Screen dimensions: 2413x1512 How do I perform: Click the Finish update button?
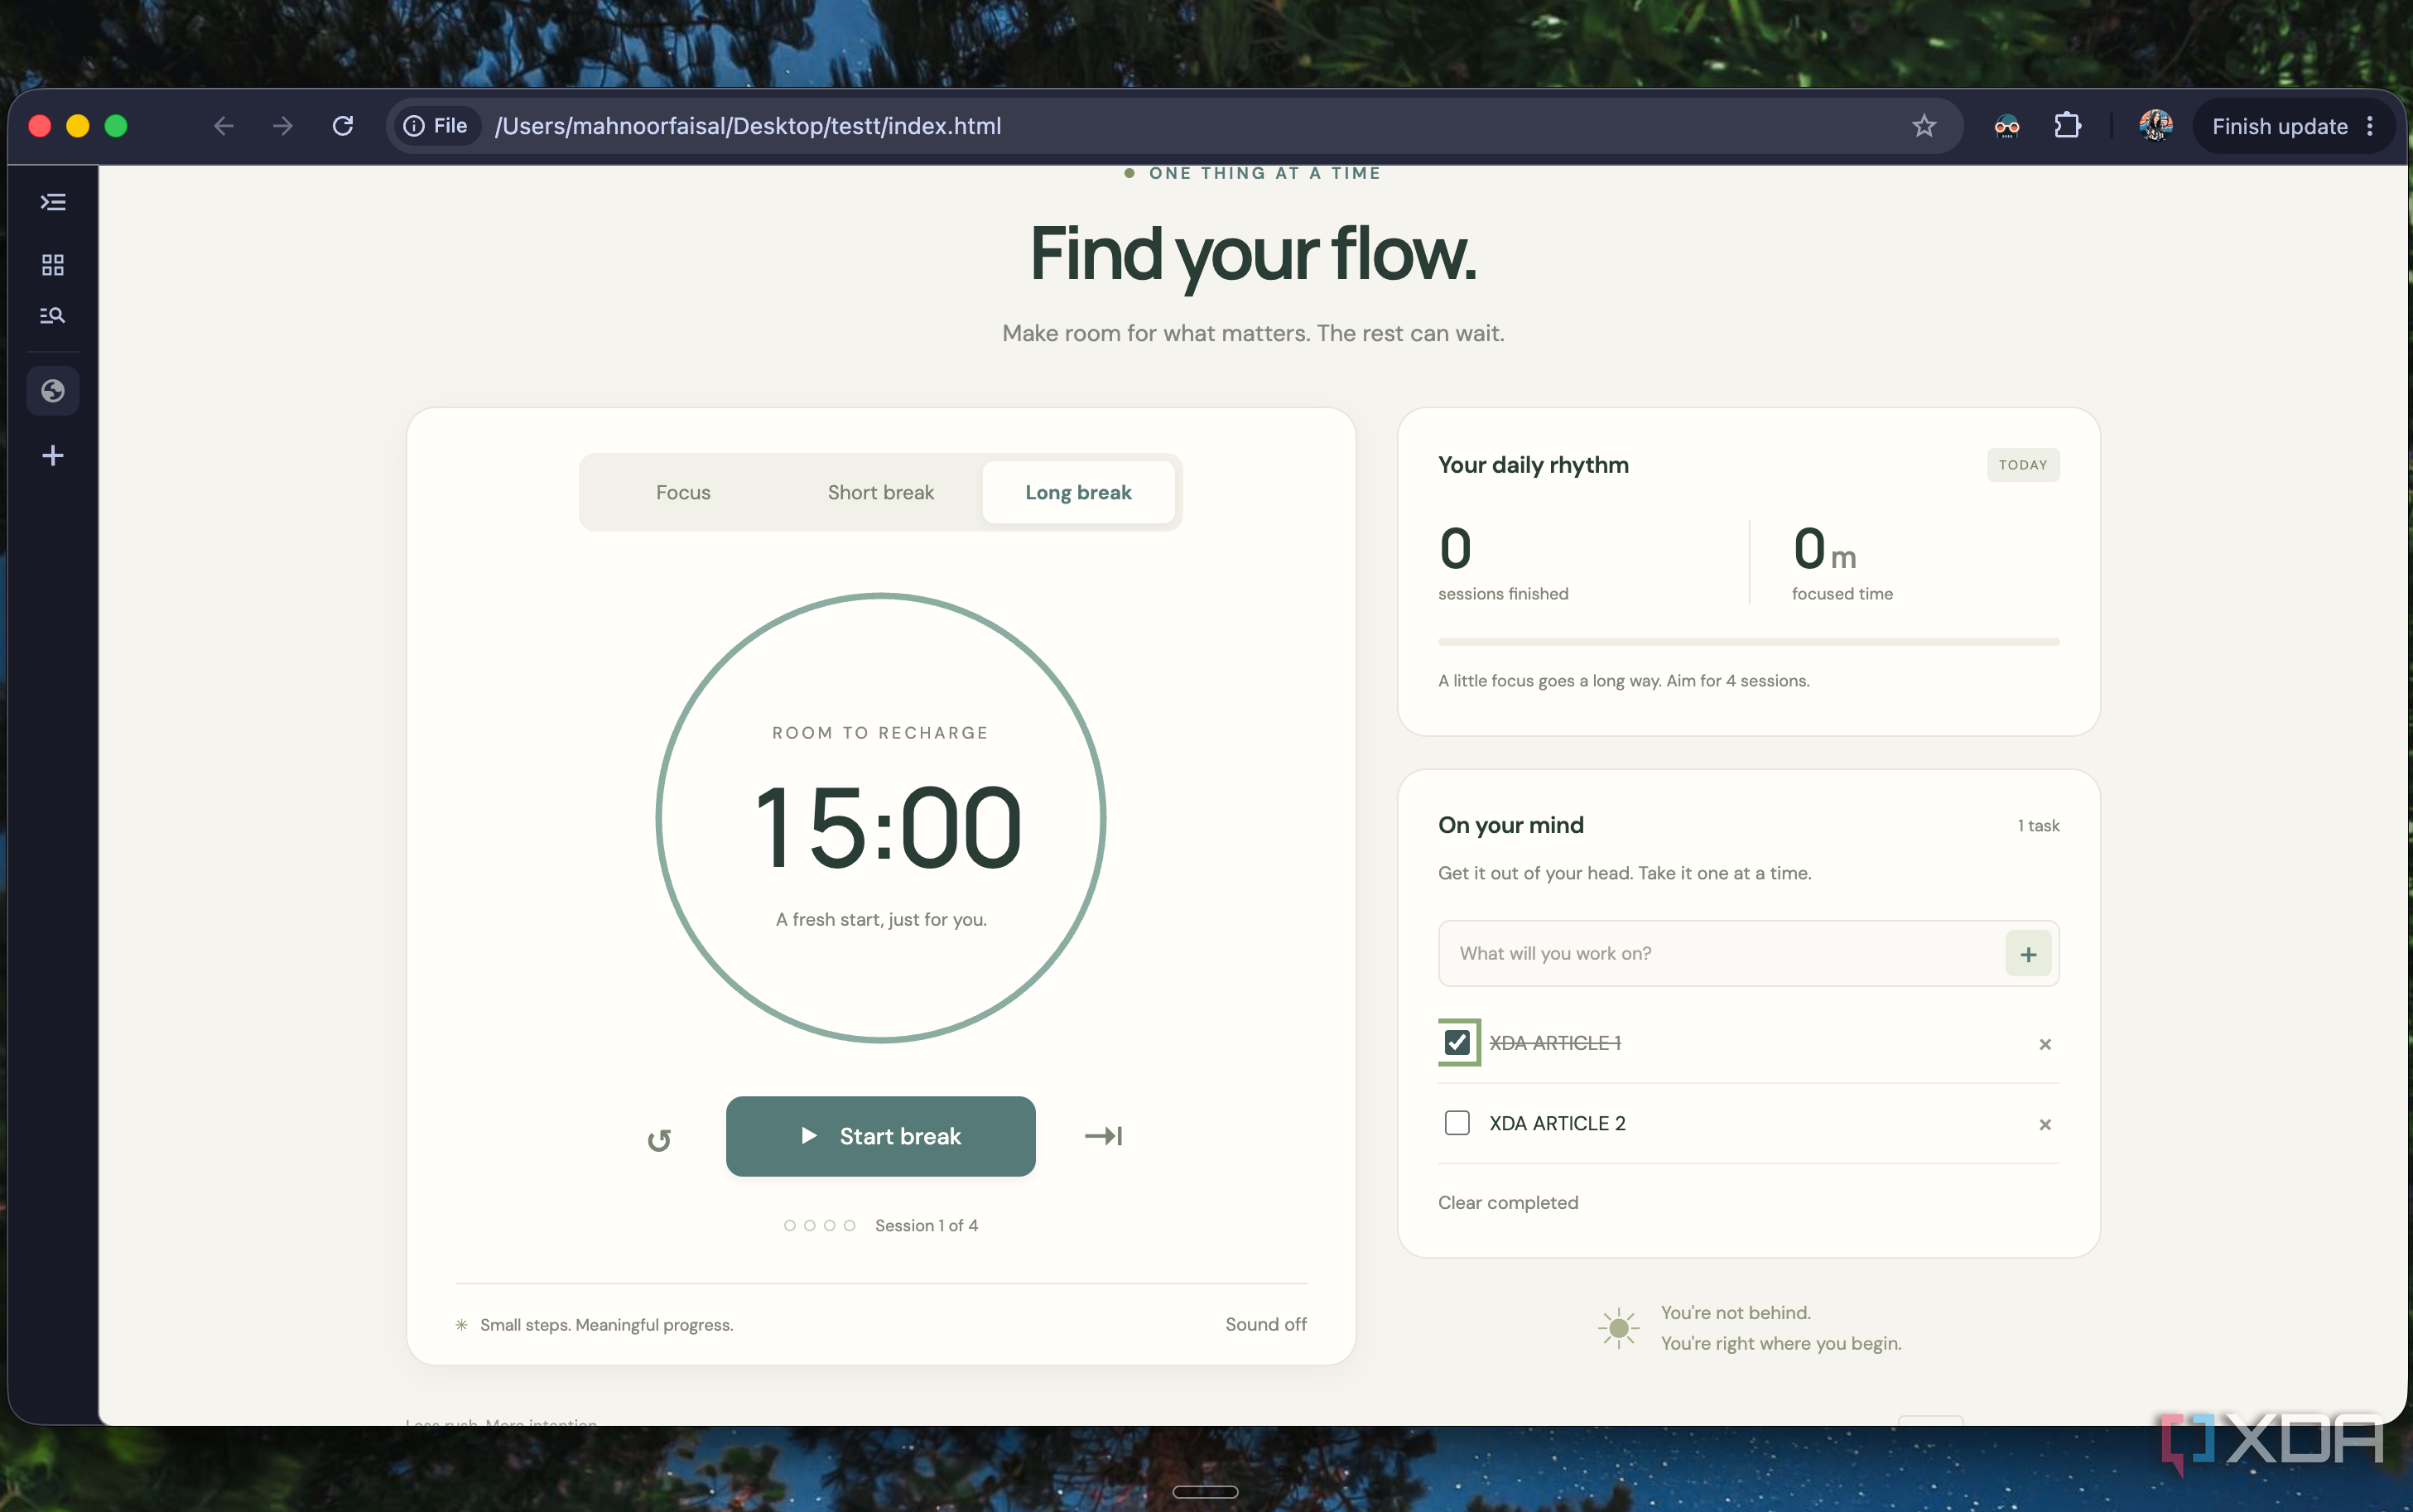2279,126
